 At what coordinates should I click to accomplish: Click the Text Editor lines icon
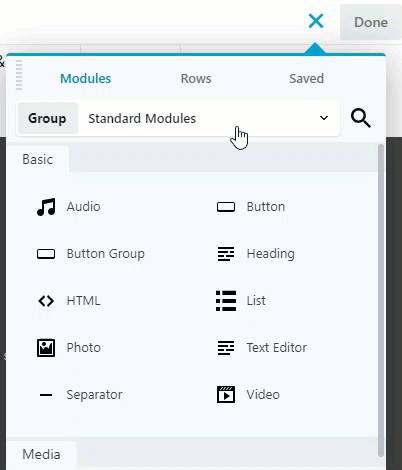tap(226, 348)
